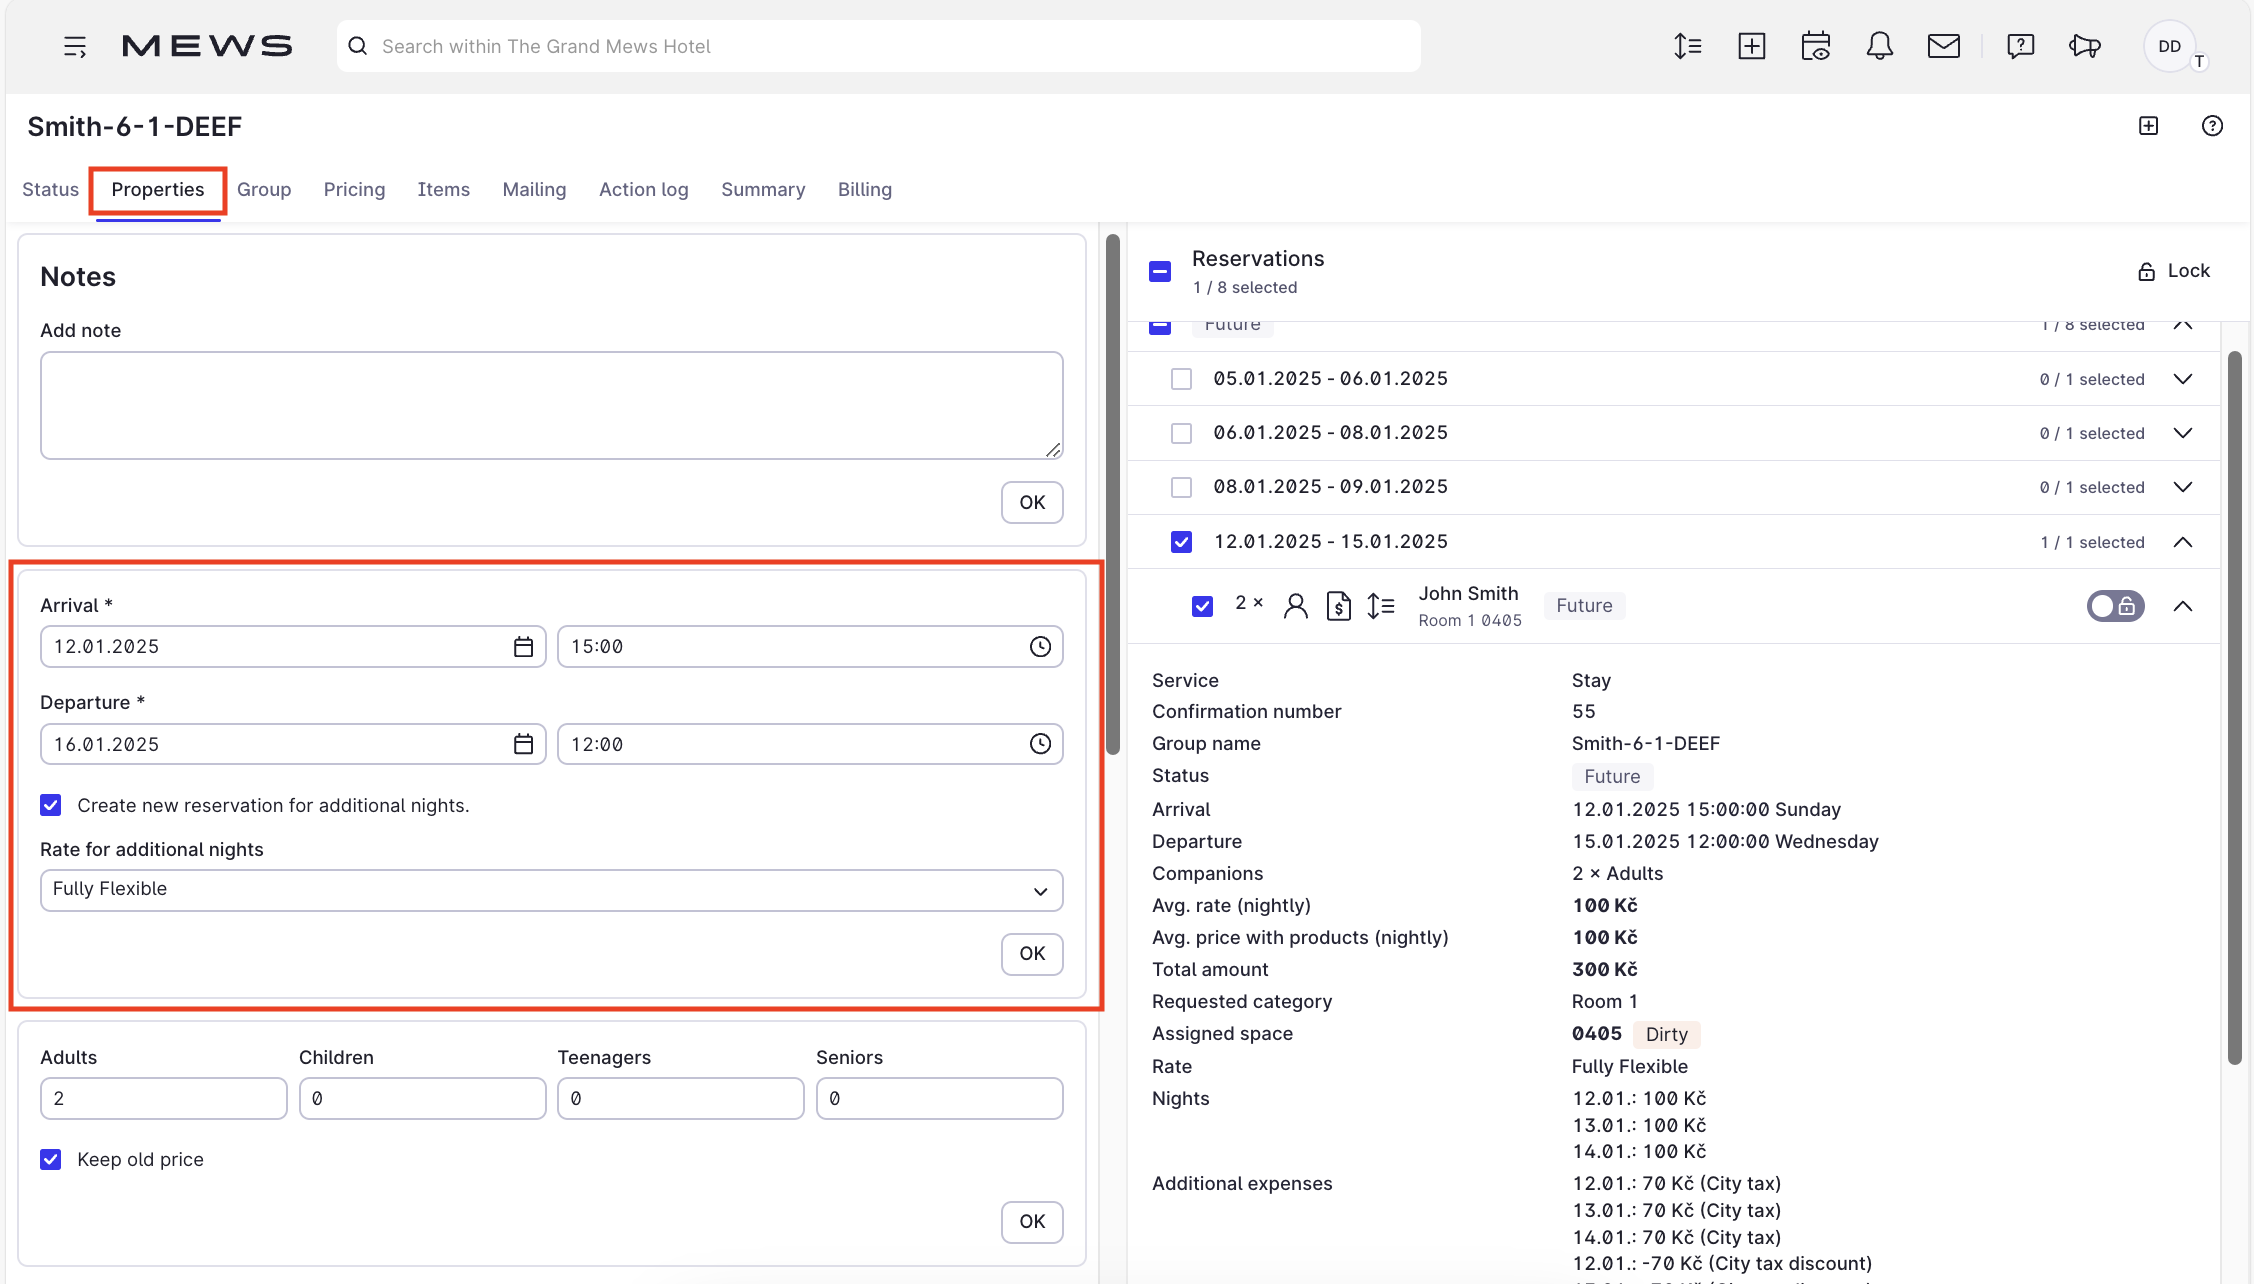Switch to the Billing tab
Image resolution: width=2254 pixels, height=1284 pixels.
(x=864, y=189)
